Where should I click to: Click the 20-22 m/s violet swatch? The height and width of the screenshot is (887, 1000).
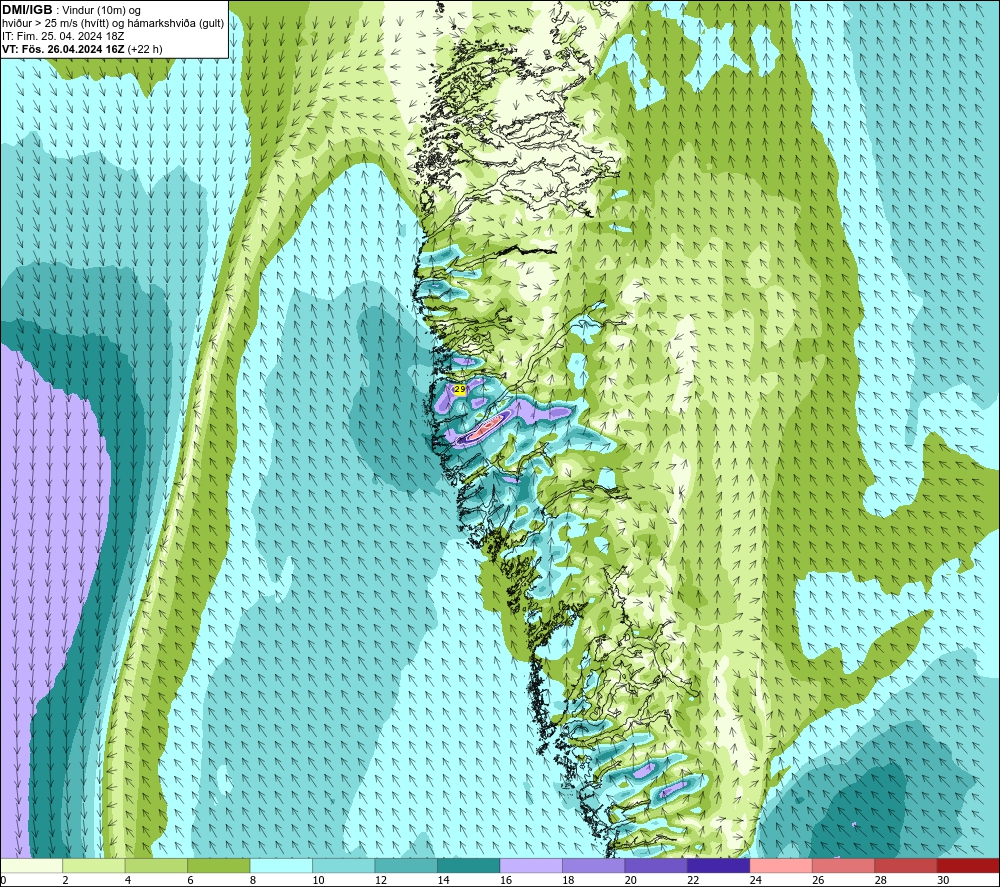coord(656,865)
